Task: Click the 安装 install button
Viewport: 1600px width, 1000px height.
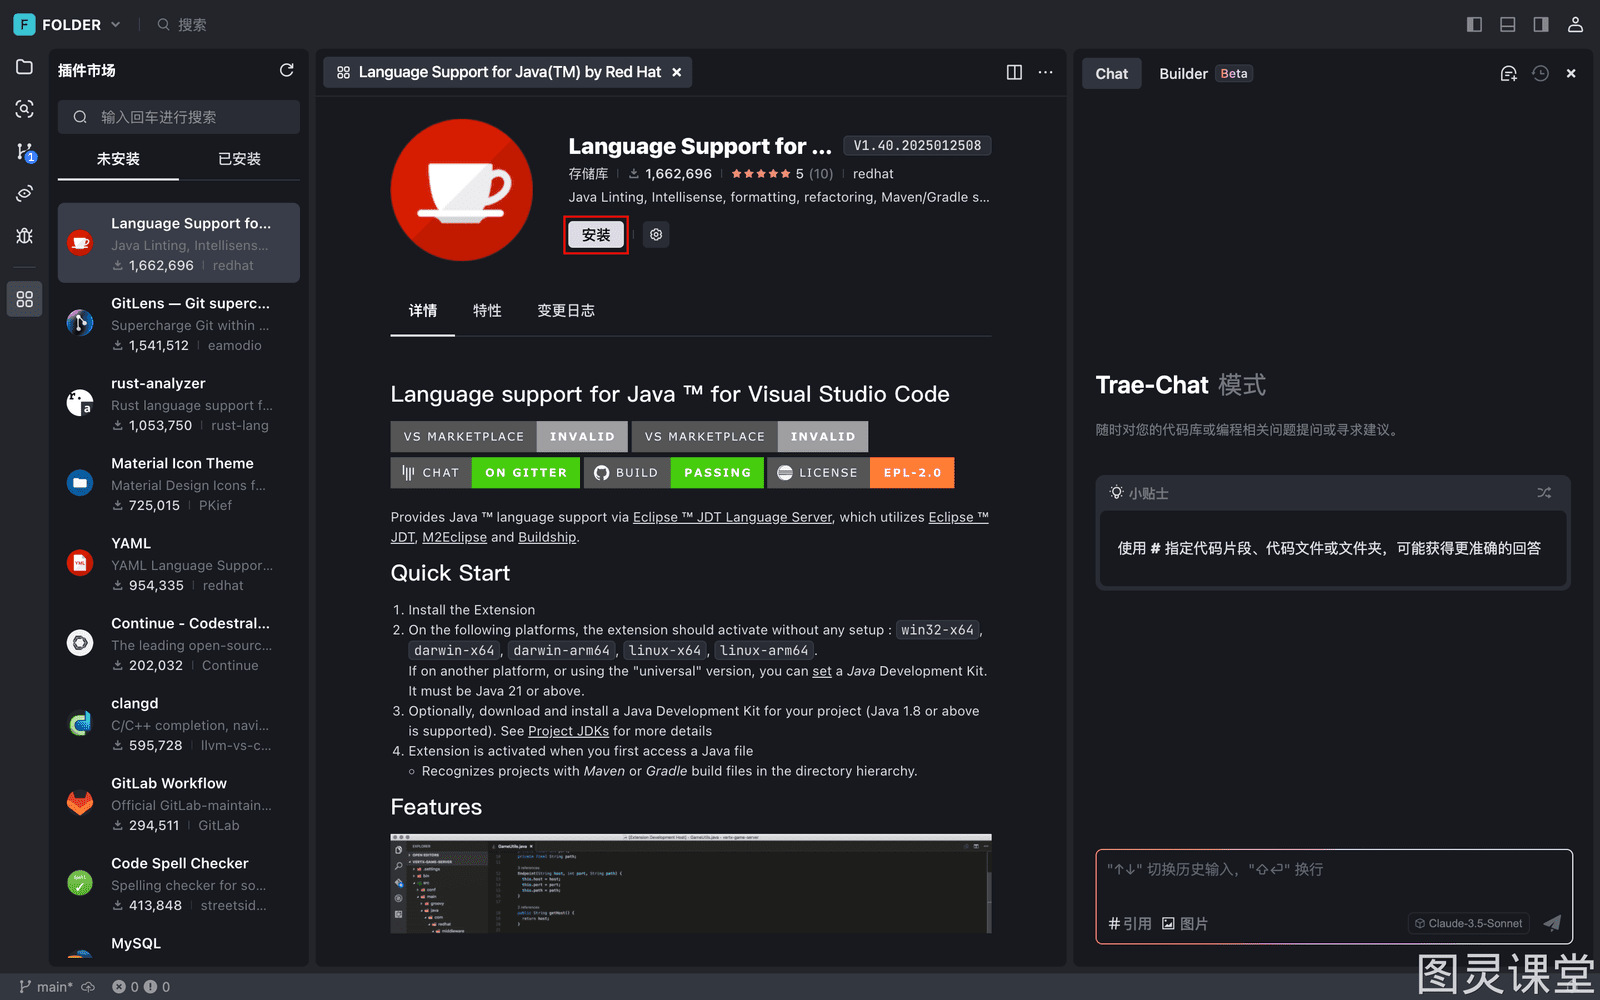Action: point(596,235)
